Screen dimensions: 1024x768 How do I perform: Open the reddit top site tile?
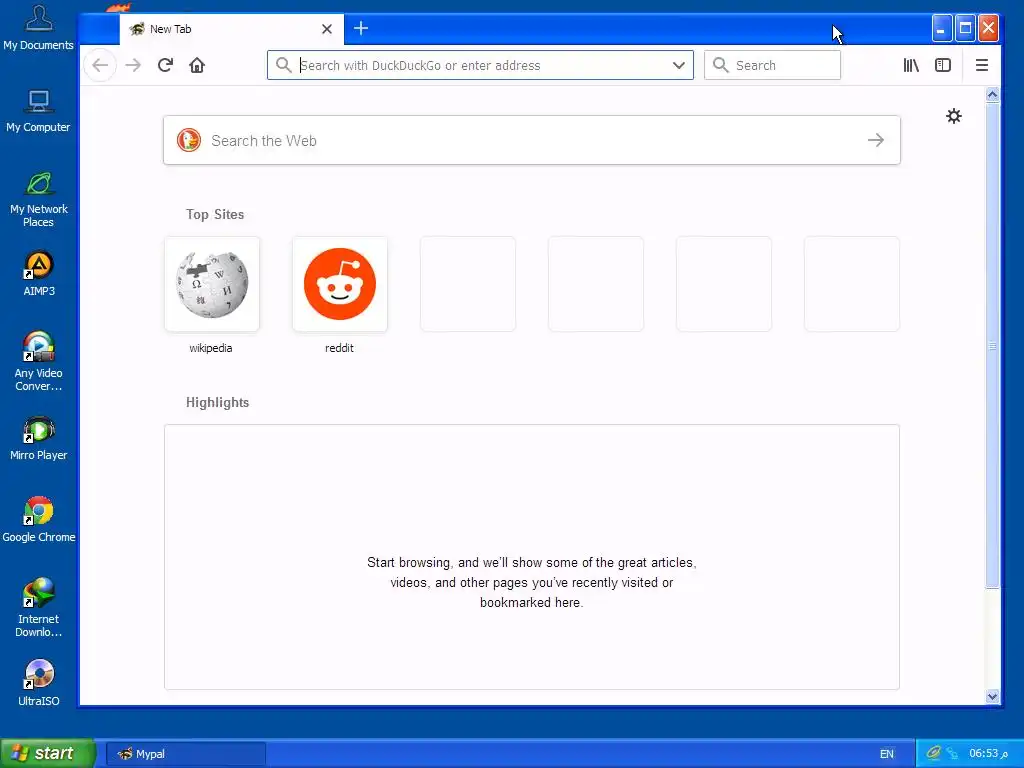pos(340,284)
